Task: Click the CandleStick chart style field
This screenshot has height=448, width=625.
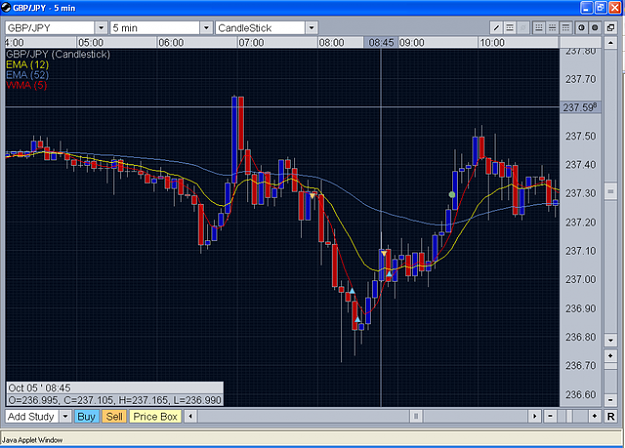Action: pos(261,28)
